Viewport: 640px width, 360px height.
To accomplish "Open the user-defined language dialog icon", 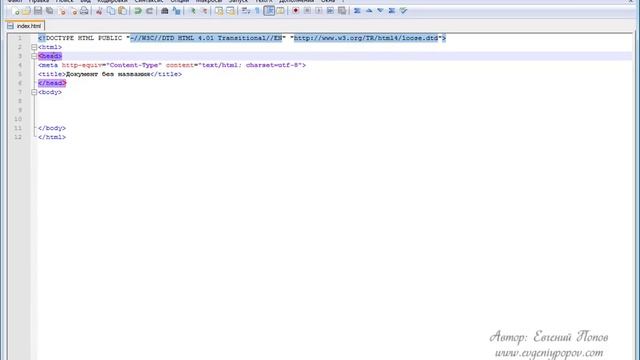I will click(x=280, y=11).
